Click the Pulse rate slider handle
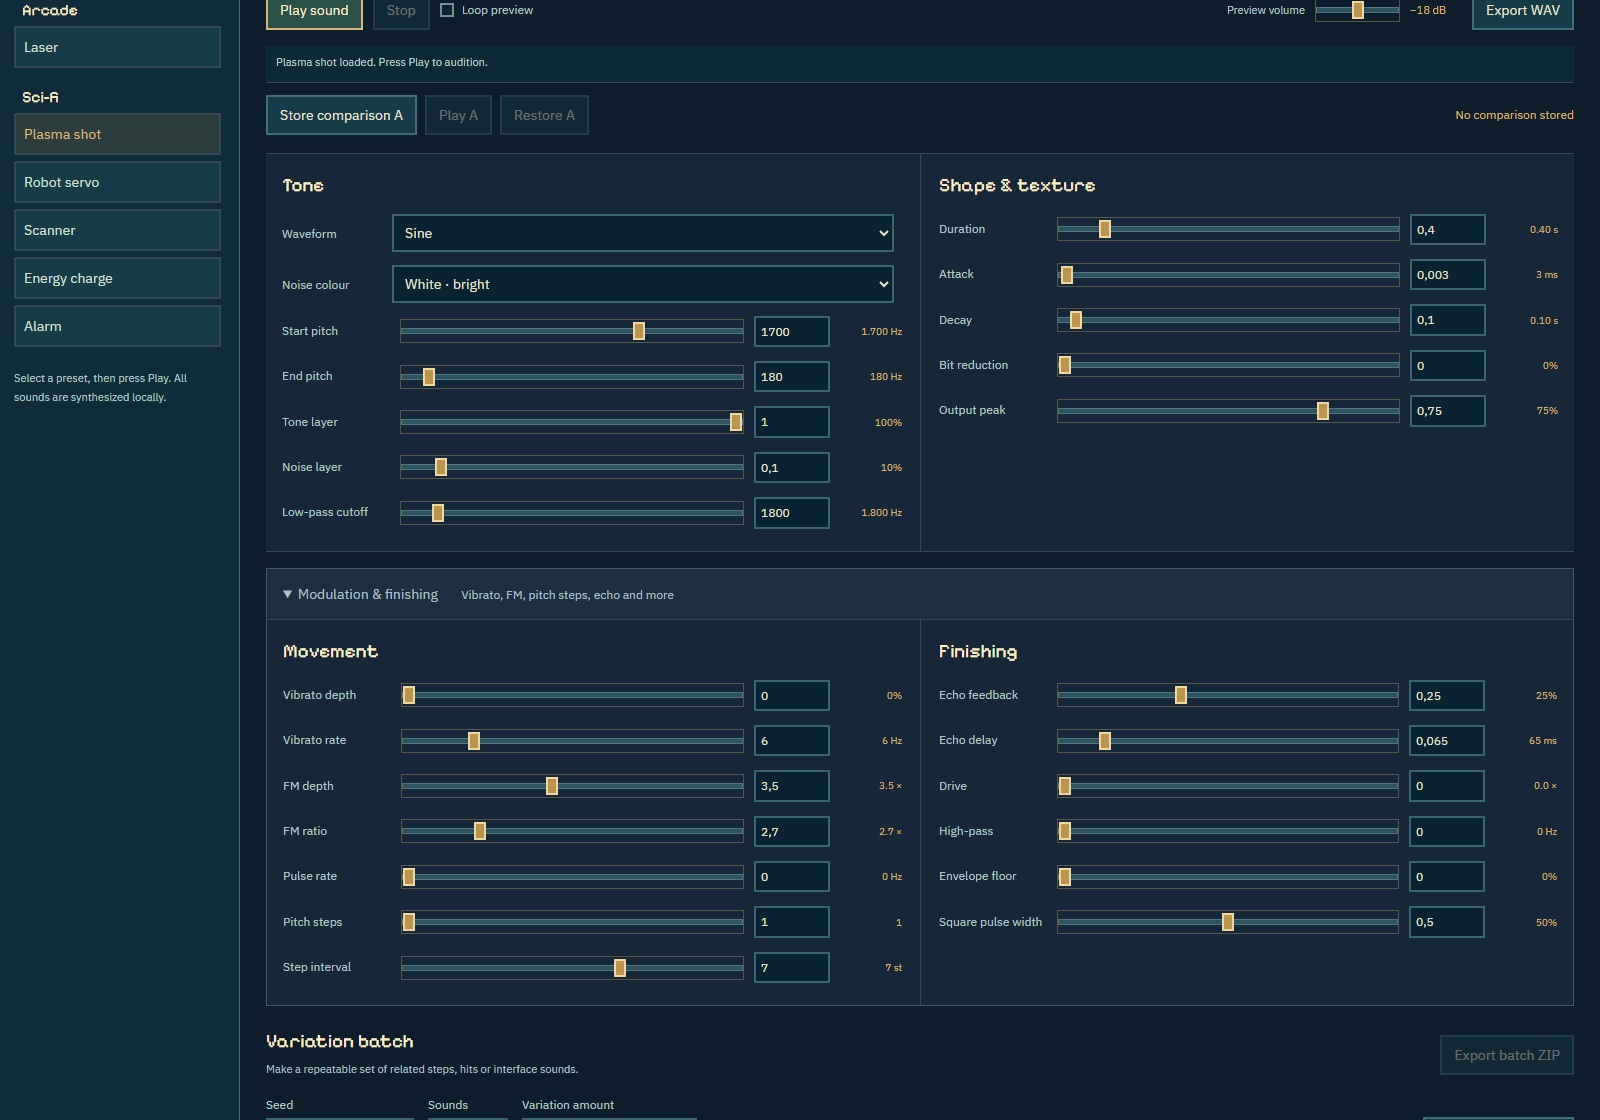The height and width of the screenshot is (1120, 1600). (409, 877)
